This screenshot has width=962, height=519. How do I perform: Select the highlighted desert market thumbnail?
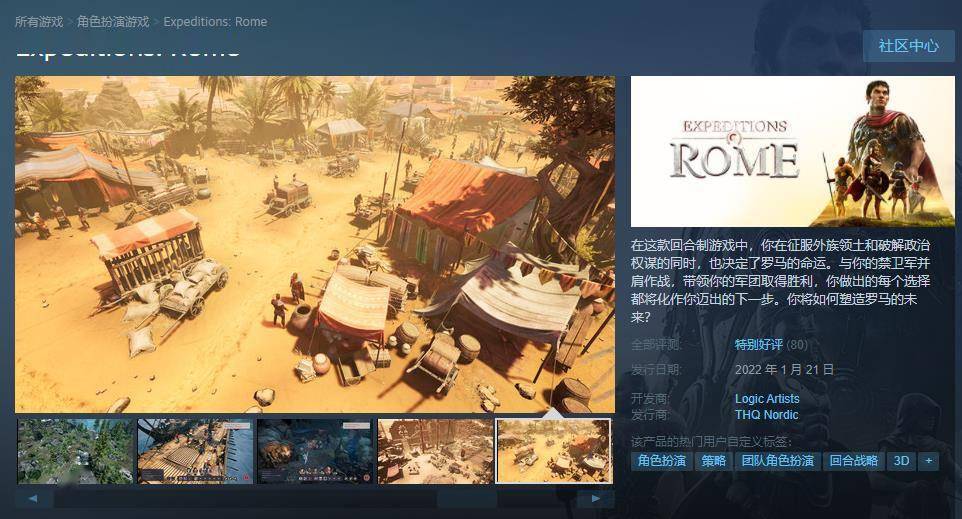tap(554, 452)
